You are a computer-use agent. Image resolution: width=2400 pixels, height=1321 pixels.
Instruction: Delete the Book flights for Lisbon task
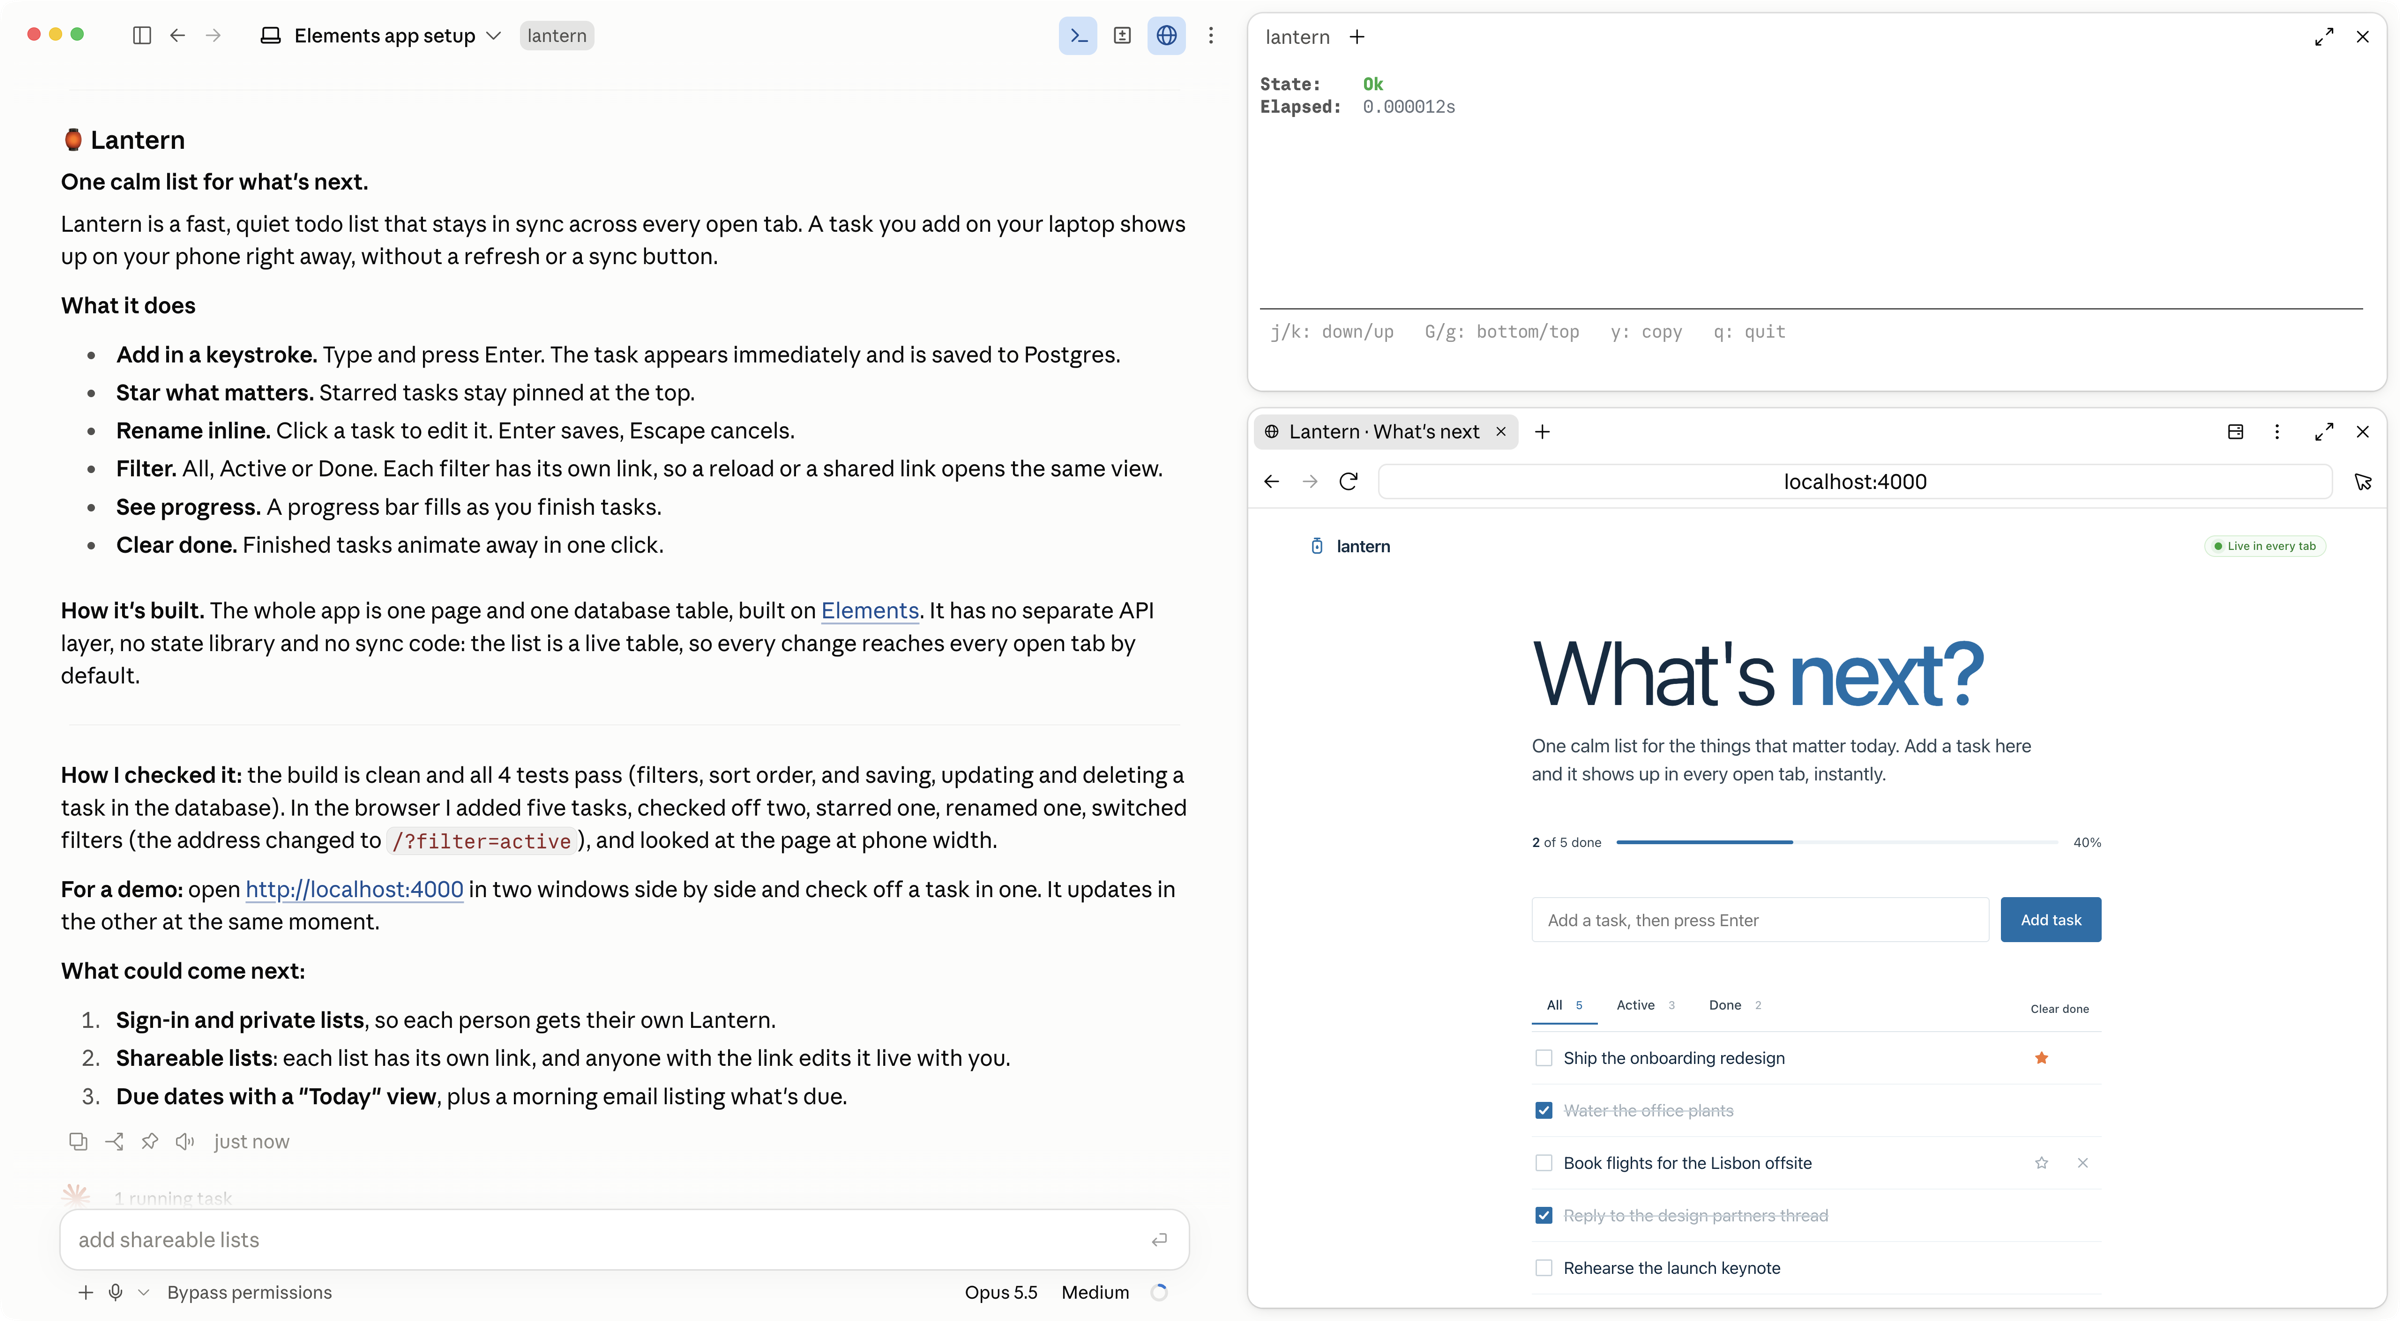click(2082, 1163)
